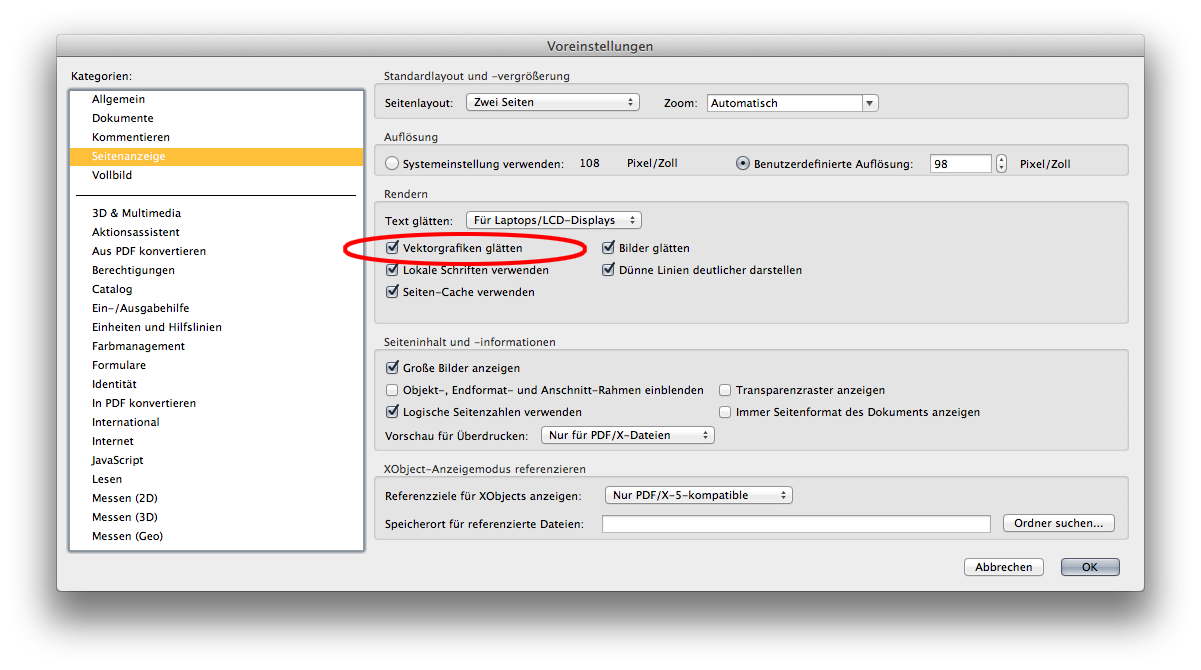Toggle Logische Seitenzahlen verwenden checkbox
This screenshot has width=1201, height=670.
coord(393,412)
